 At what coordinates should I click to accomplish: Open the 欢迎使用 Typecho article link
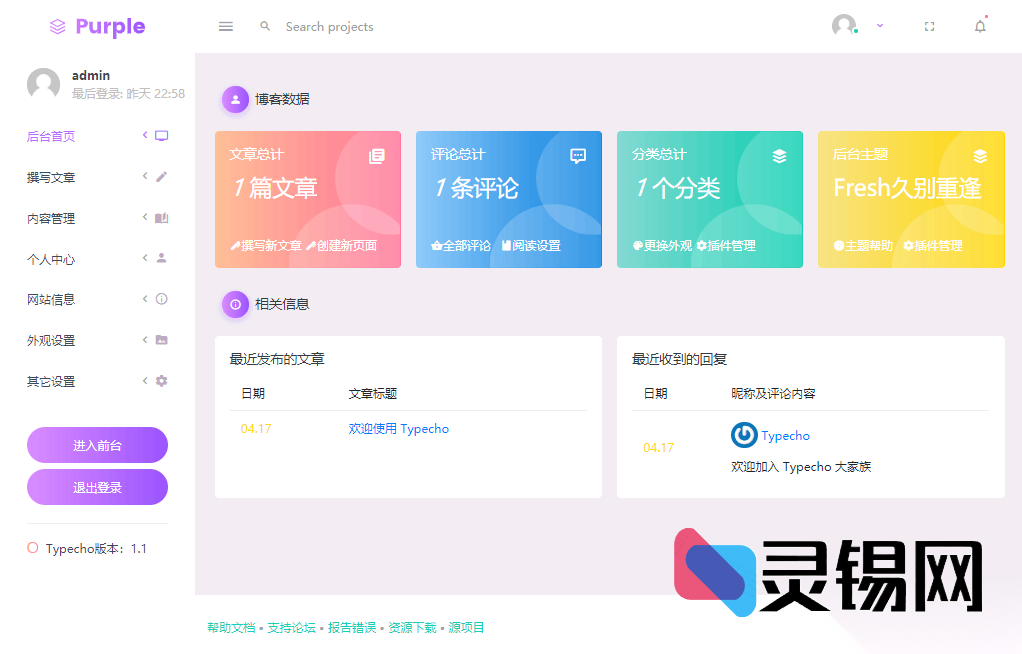398,429
